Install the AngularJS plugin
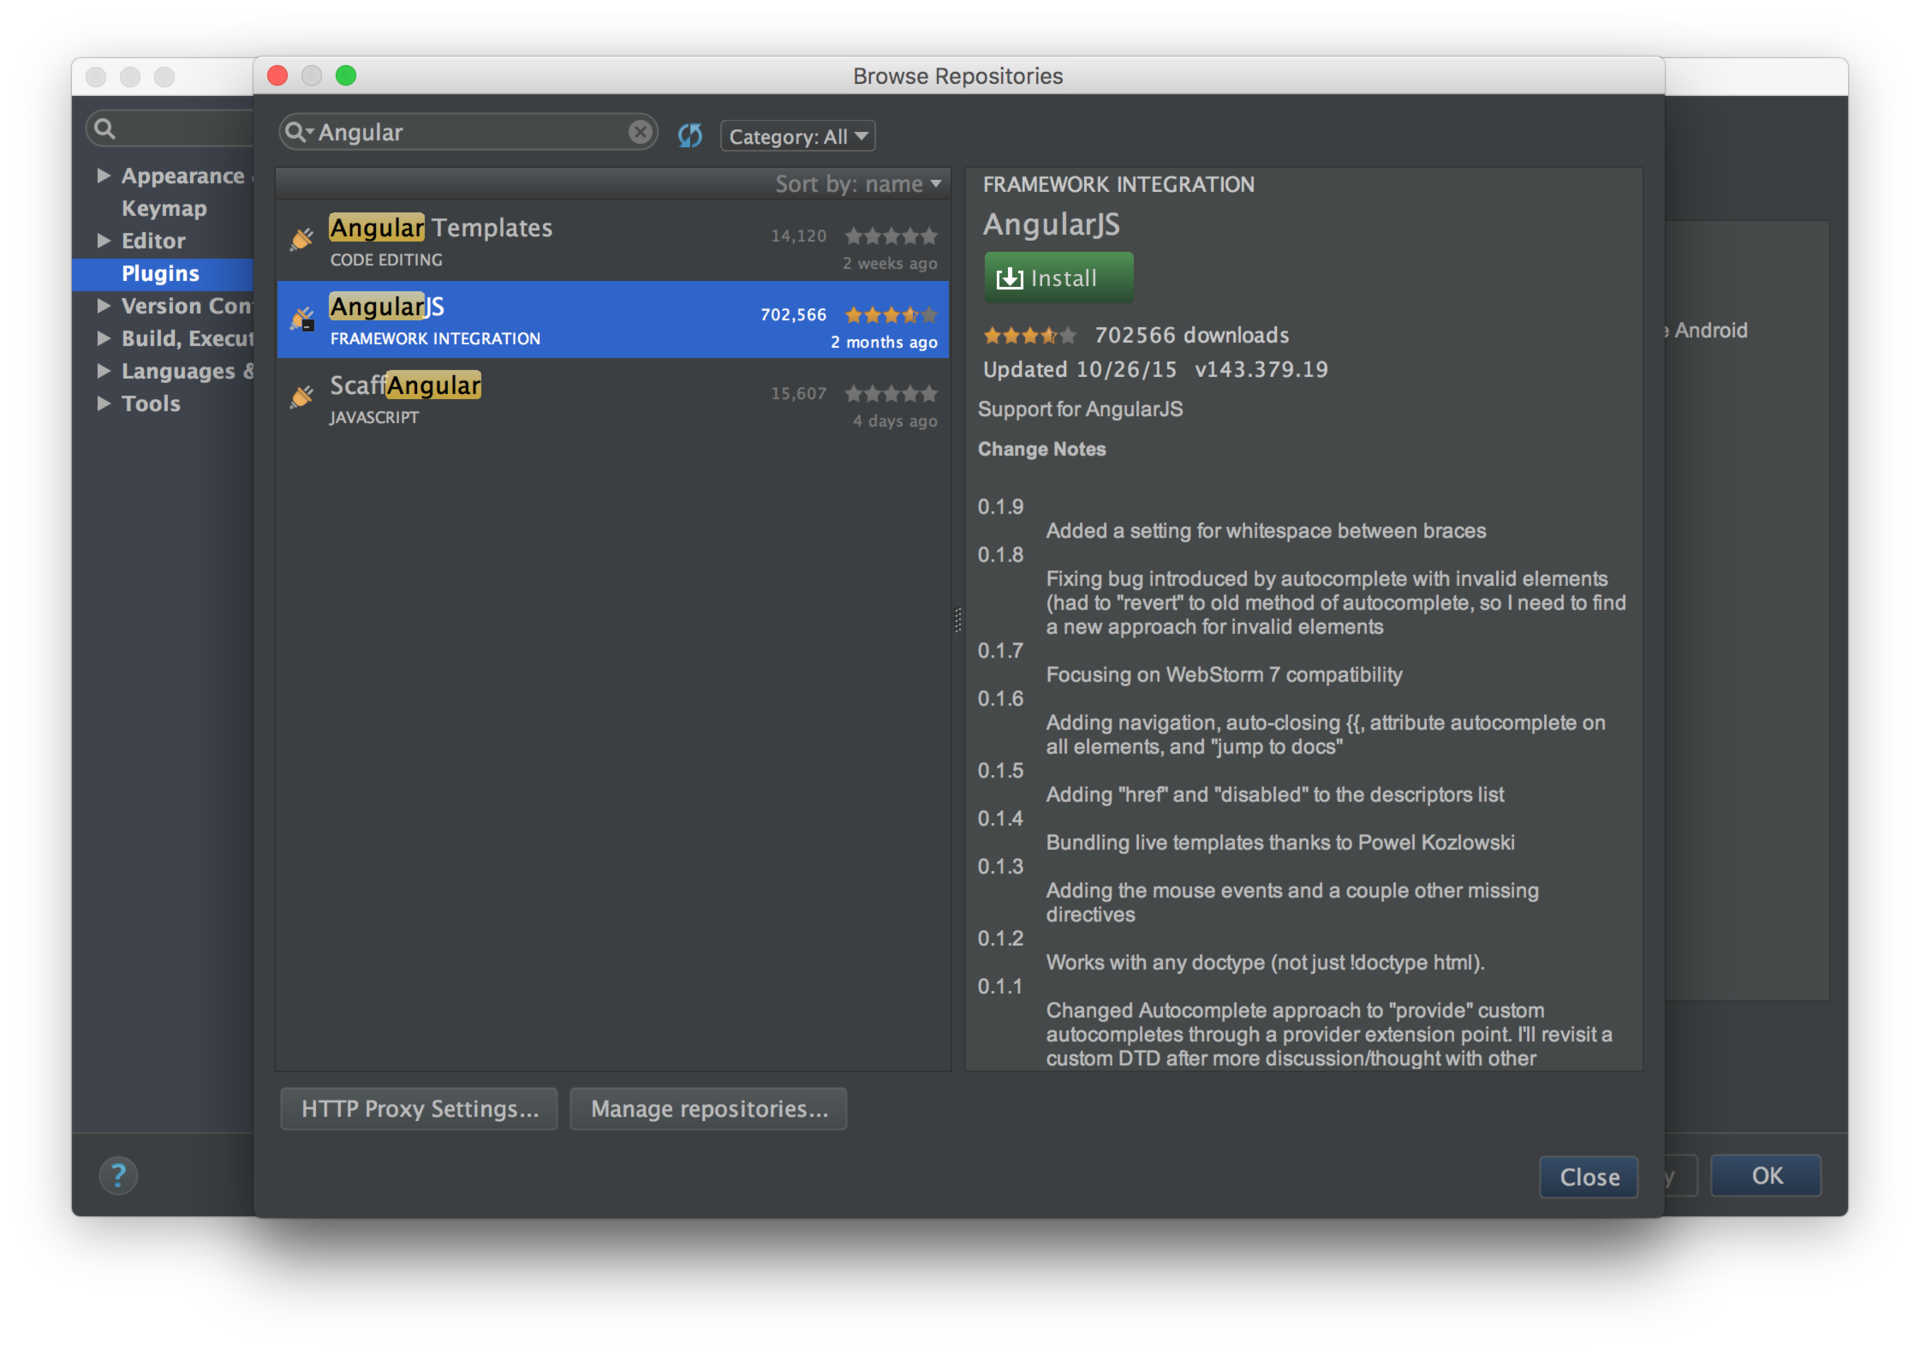The width and height of the screenshot is (1920, 1355). [x=1058, y=278]
